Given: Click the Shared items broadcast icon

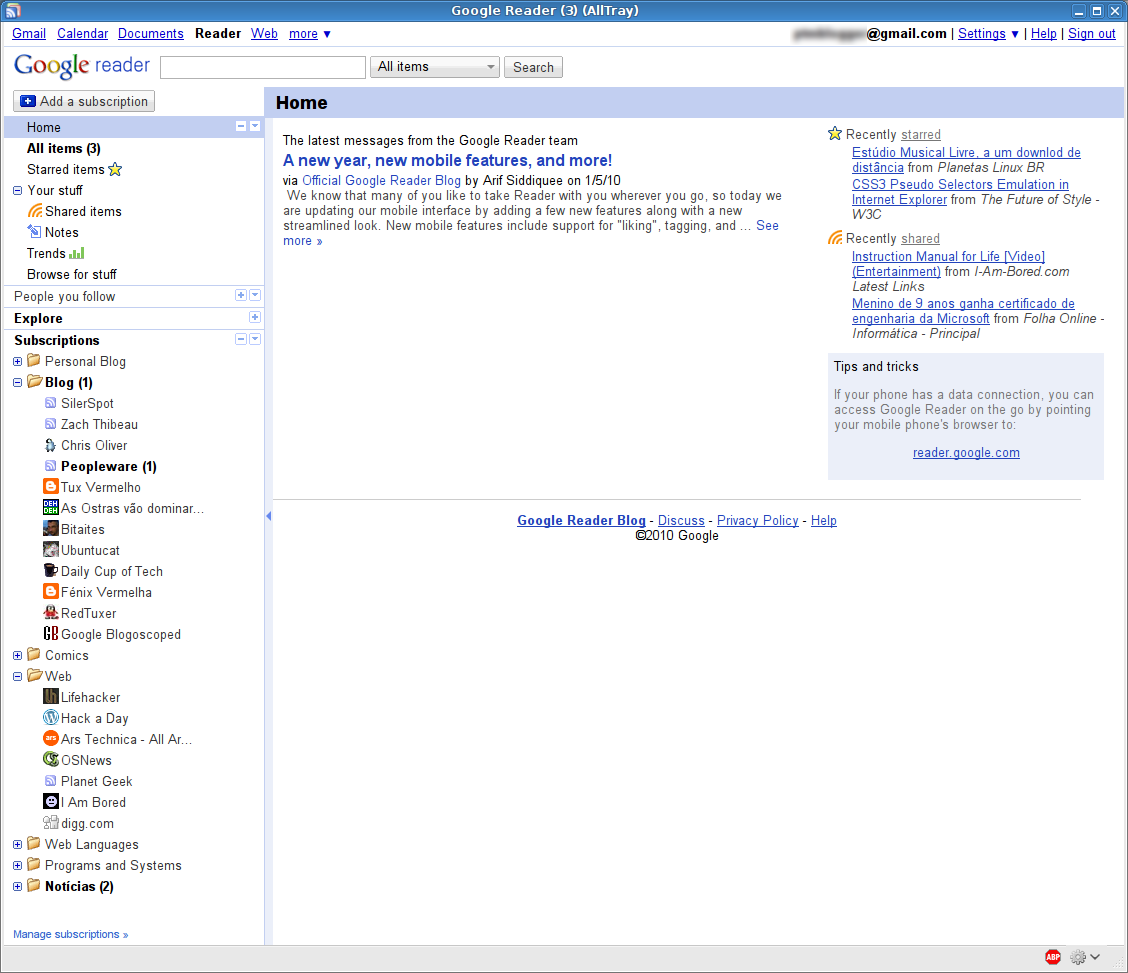Looking at the screenshot, I should tap(35, 211).
